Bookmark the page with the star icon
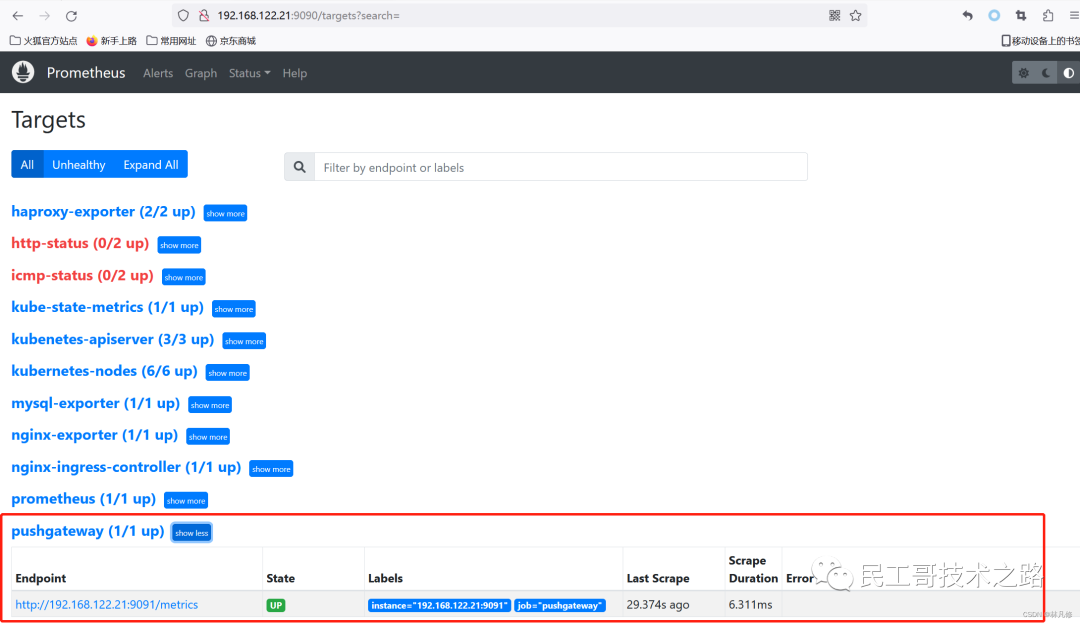Image resolution: width=1080 pixels, height=623 pixels. tap(855, 15)
